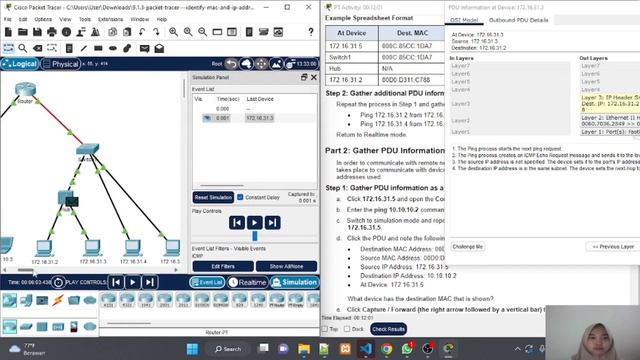Open a file with the folder icon

pyautogui.click(x=23, y=32)
